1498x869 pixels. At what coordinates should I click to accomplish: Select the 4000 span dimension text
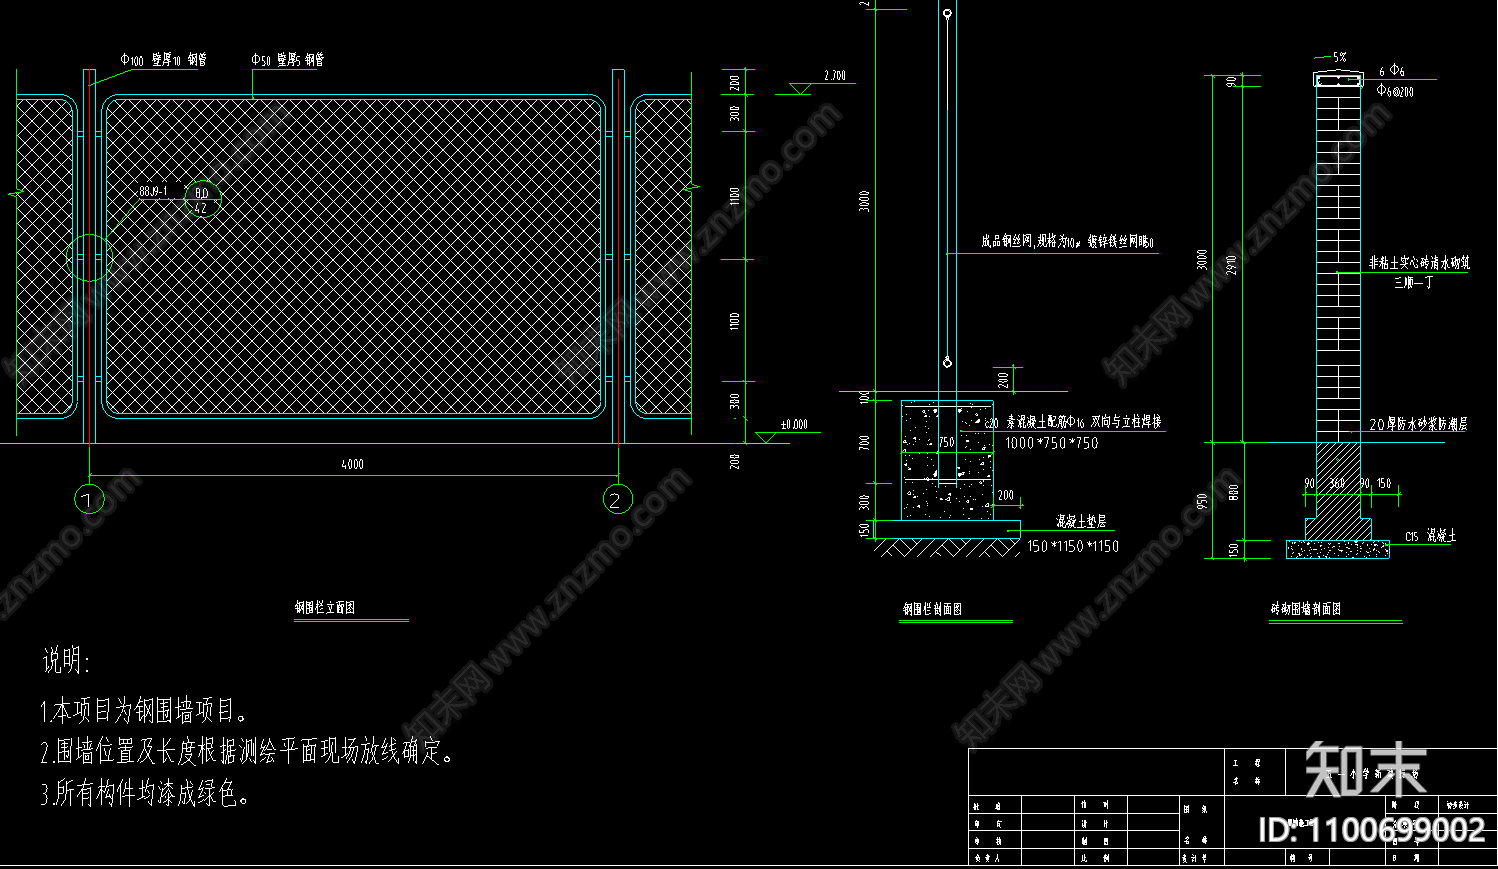[352, 464]
